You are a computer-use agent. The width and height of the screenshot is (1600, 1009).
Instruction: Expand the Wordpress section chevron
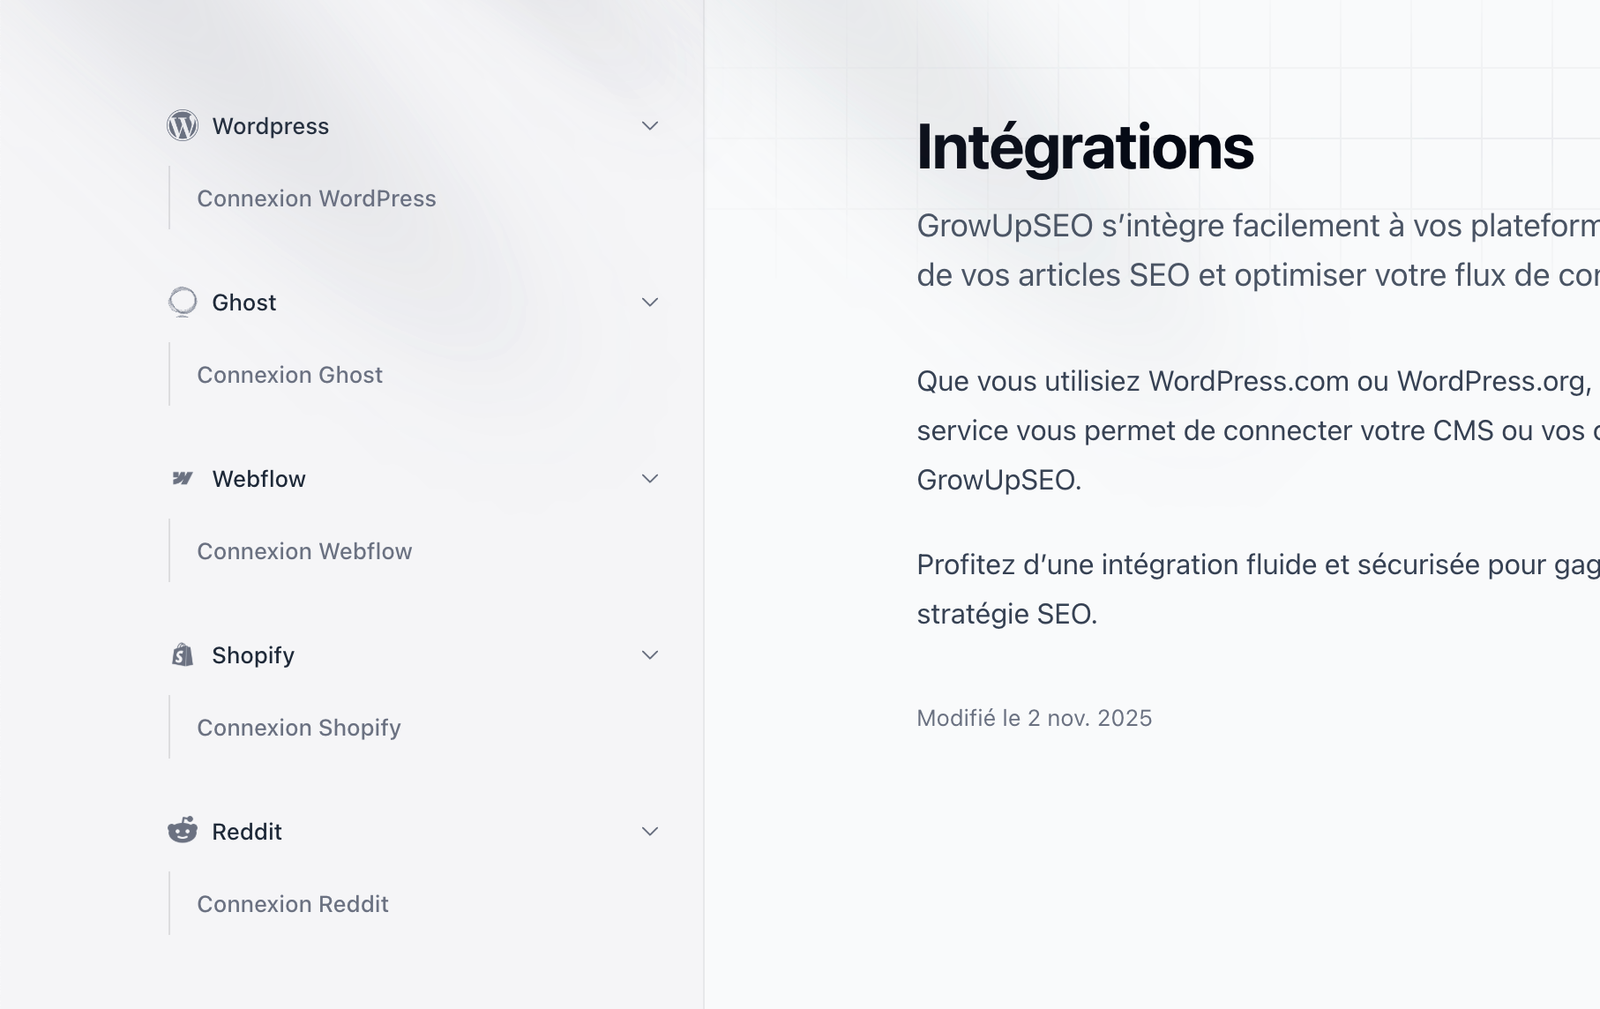tap(649, 126)
